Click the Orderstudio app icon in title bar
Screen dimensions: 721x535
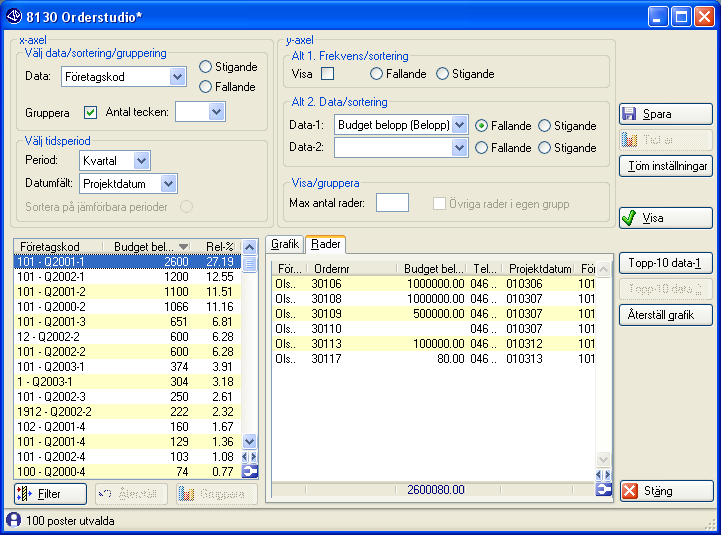pyautogui.click(x=14, y=17)
